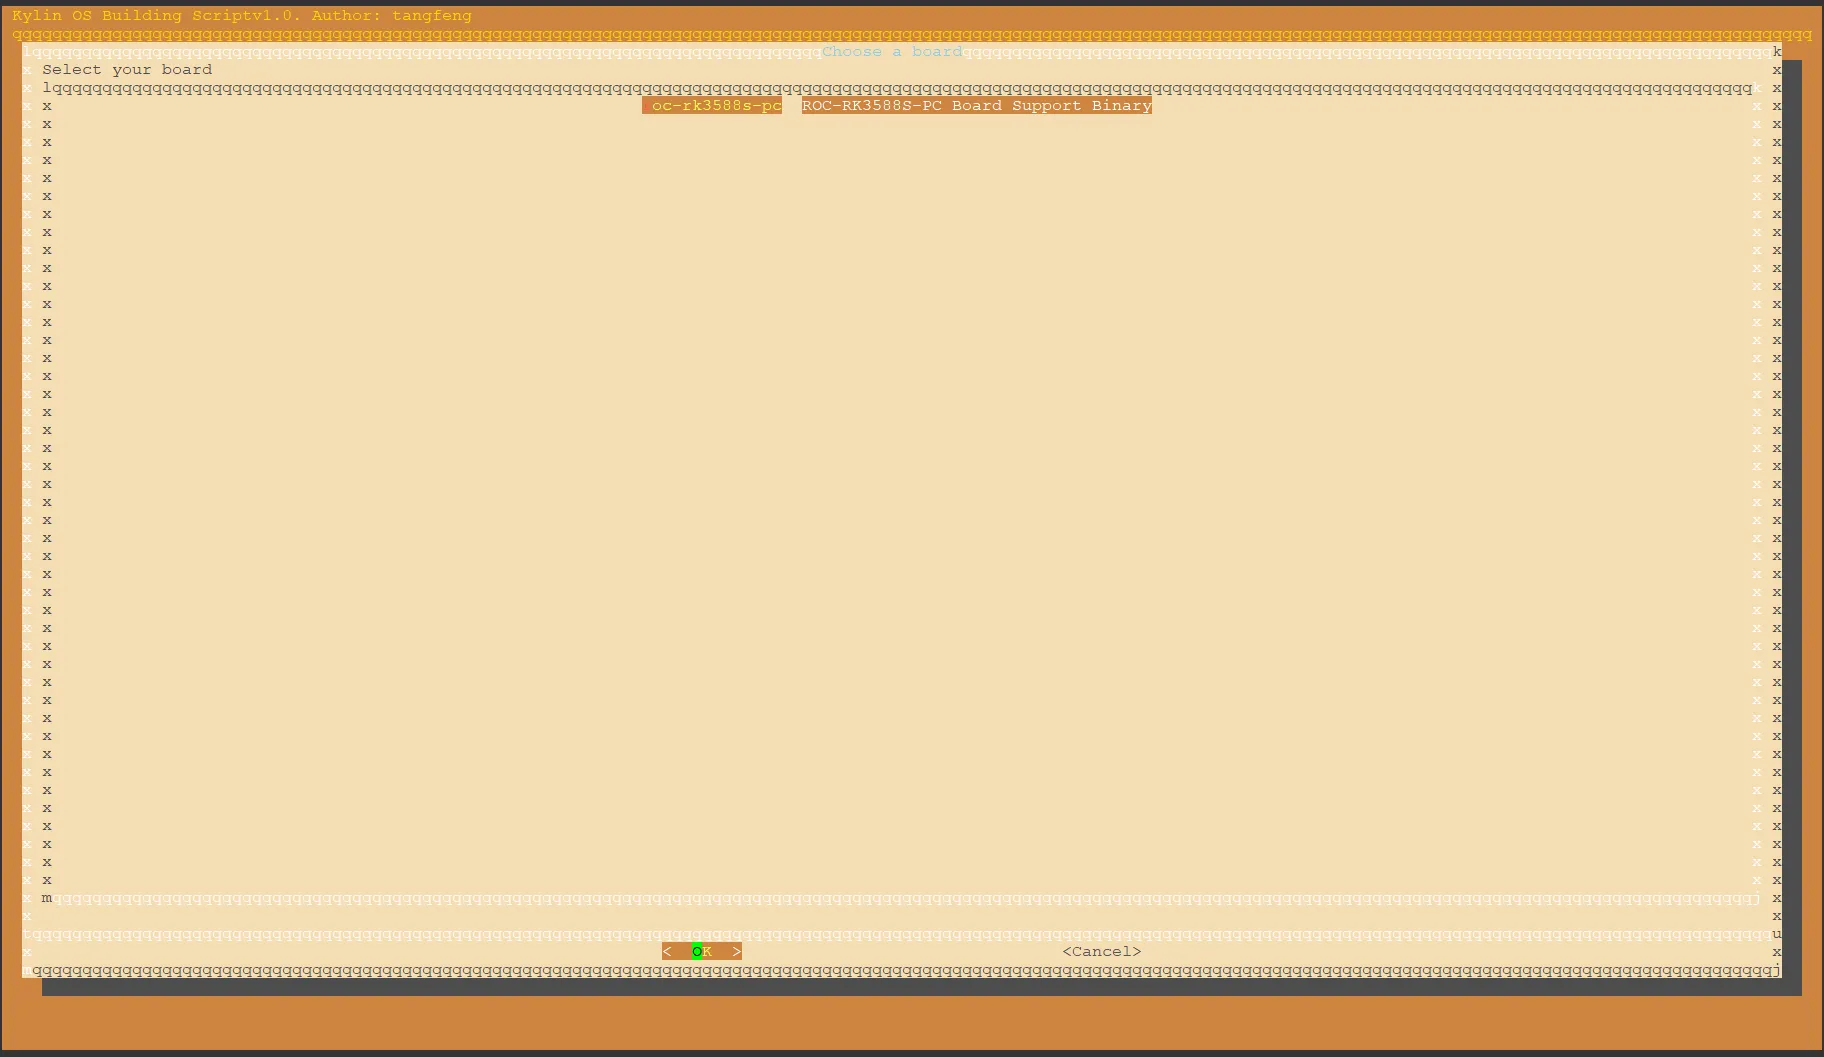
Task: Click the 'k' corner character at top right
Action: (1777, 52)
